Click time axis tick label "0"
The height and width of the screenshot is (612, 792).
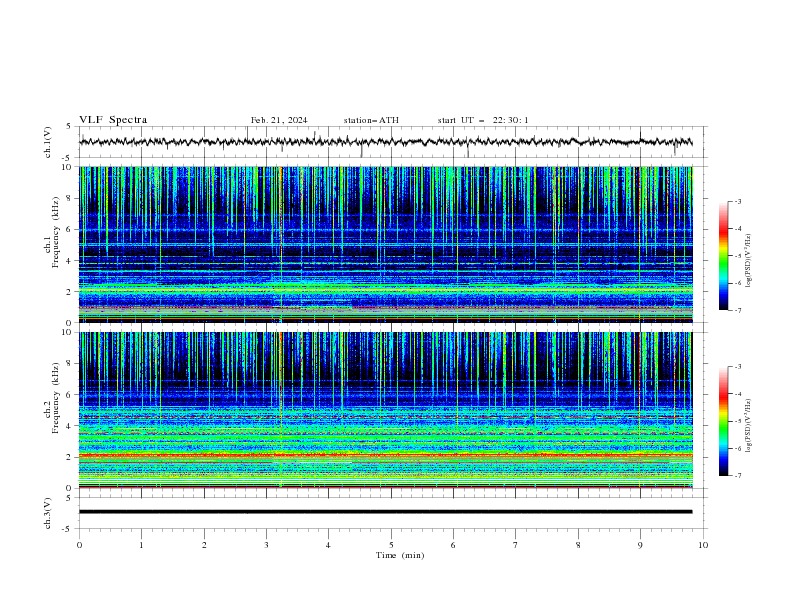(x=79, y=545)
